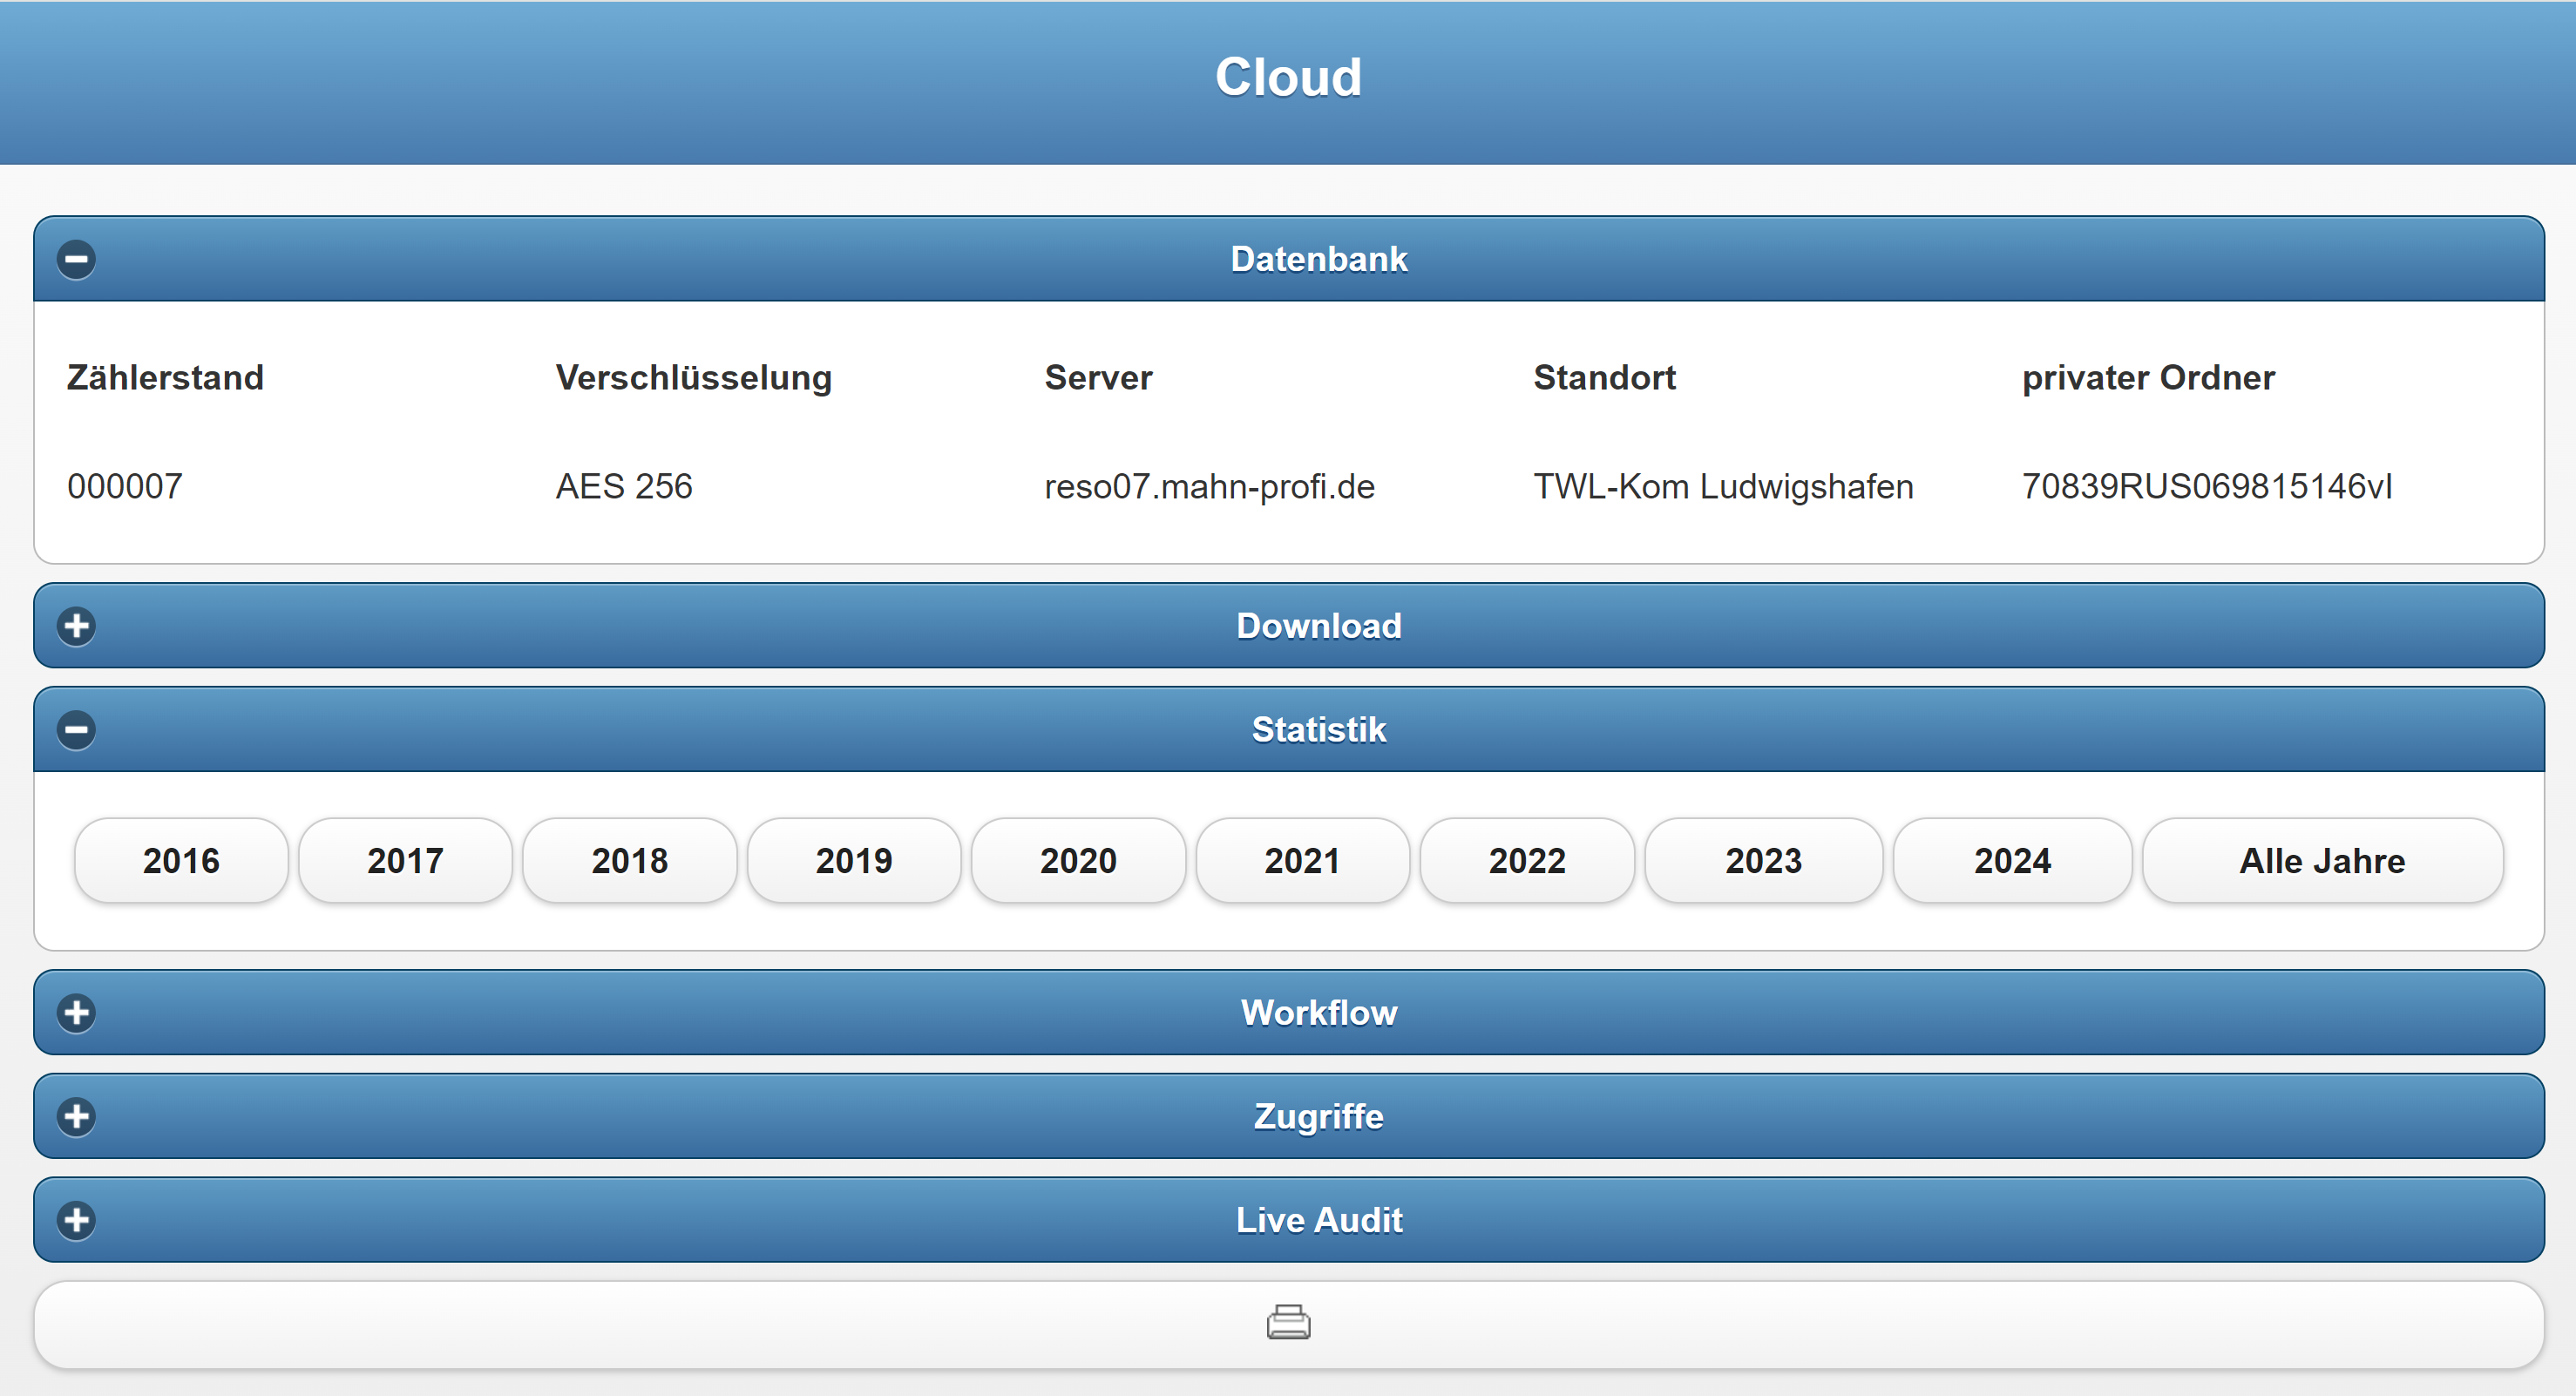
Task: Select the 2024 year button
Action: (x=2012, y=860)
